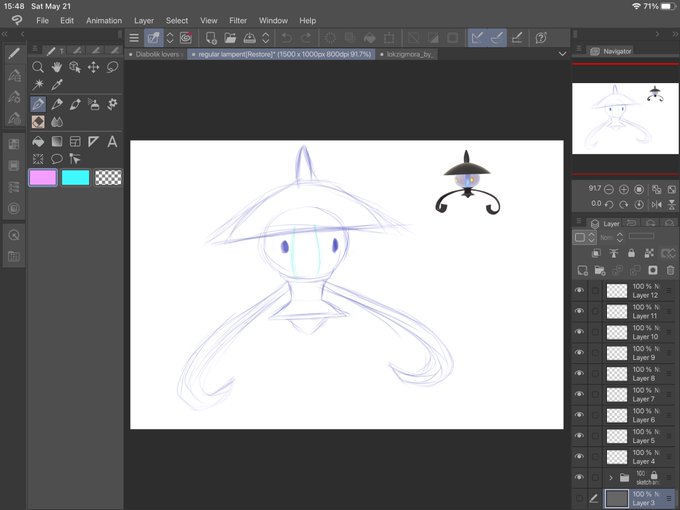Viewport: 680px width, 510px height.
Task: Expand the sketch folder layer chevron
Action: (611, 478)
